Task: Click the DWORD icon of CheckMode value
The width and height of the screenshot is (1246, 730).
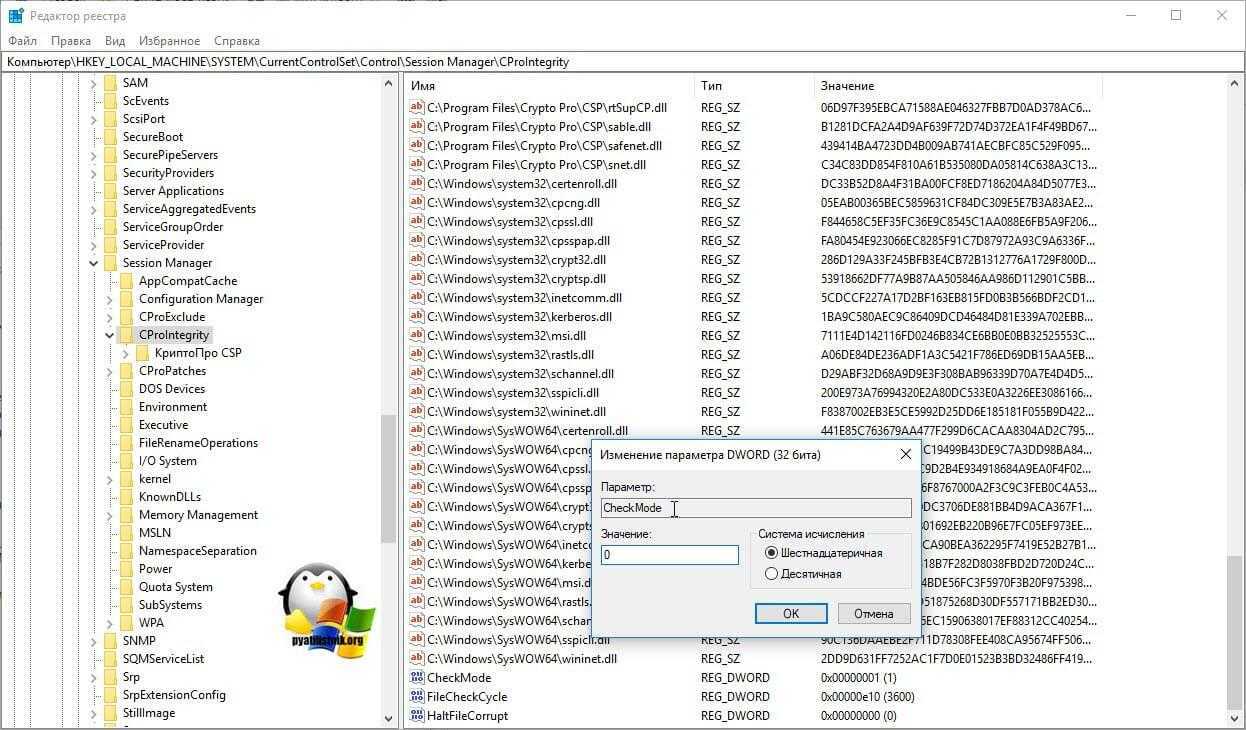Action: [417, 678]
